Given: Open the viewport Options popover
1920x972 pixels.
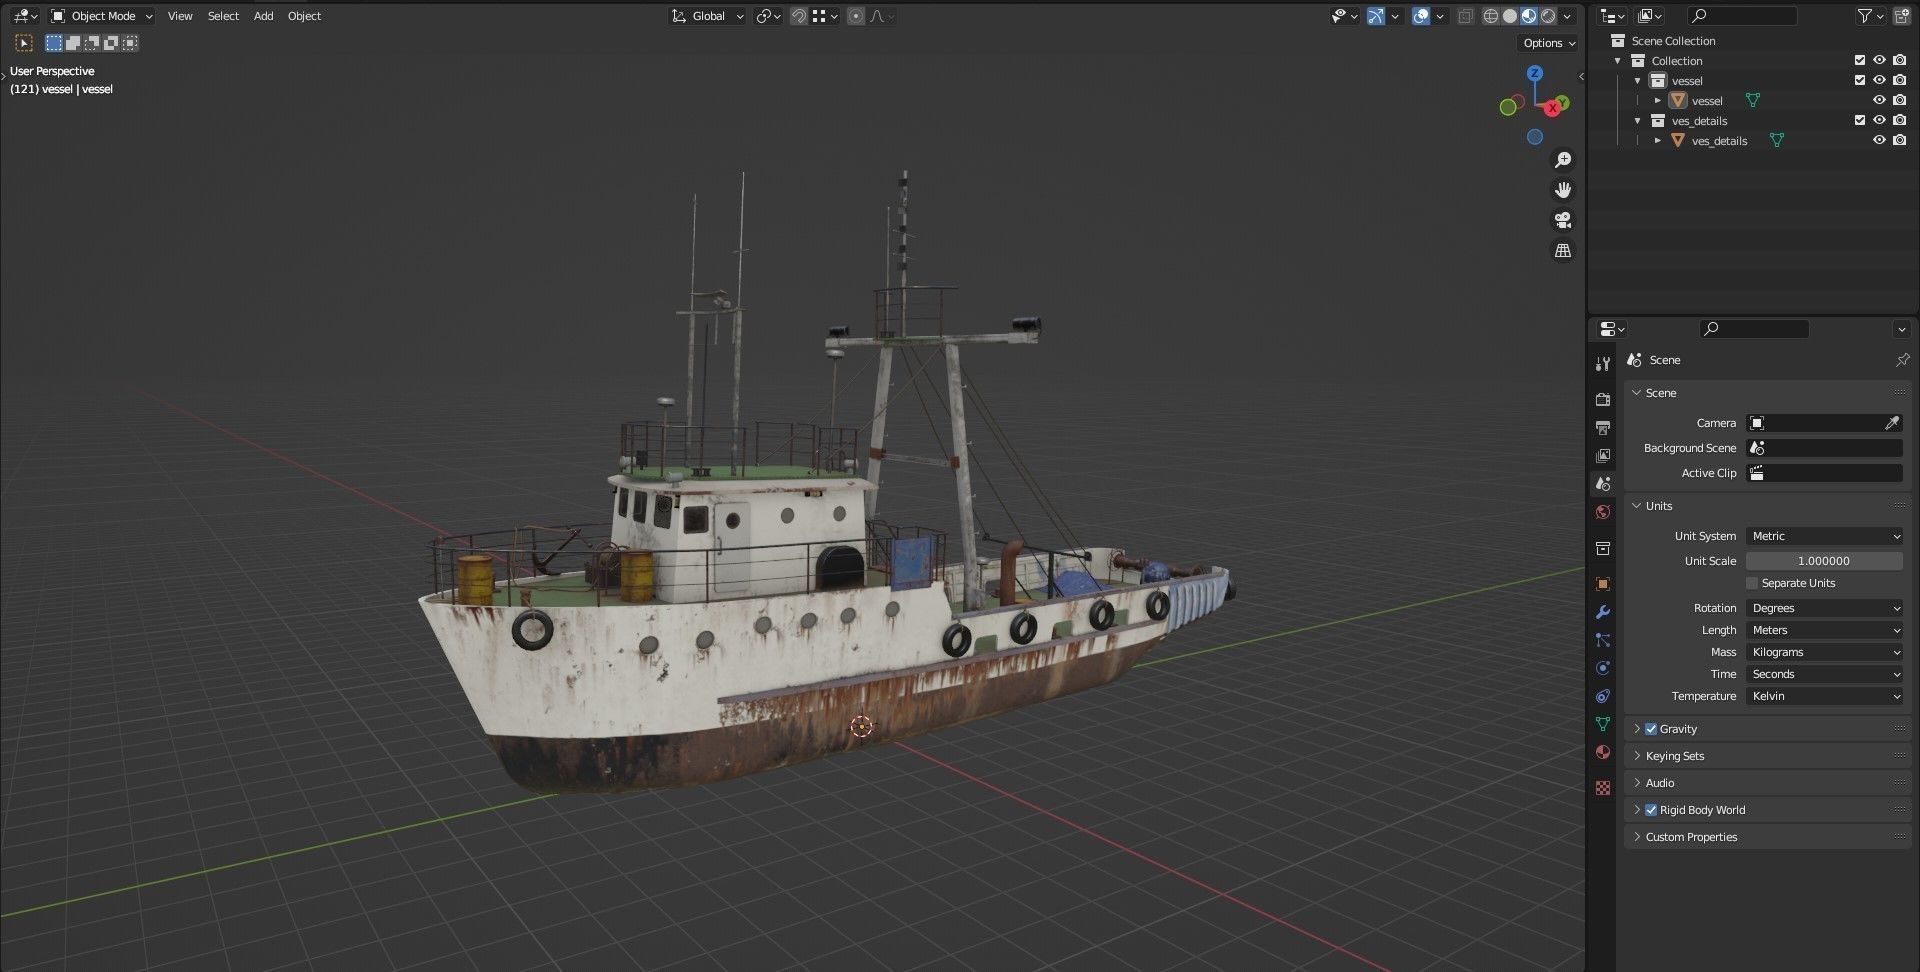Looking at the screenshot, I should tap(1548, 43).
